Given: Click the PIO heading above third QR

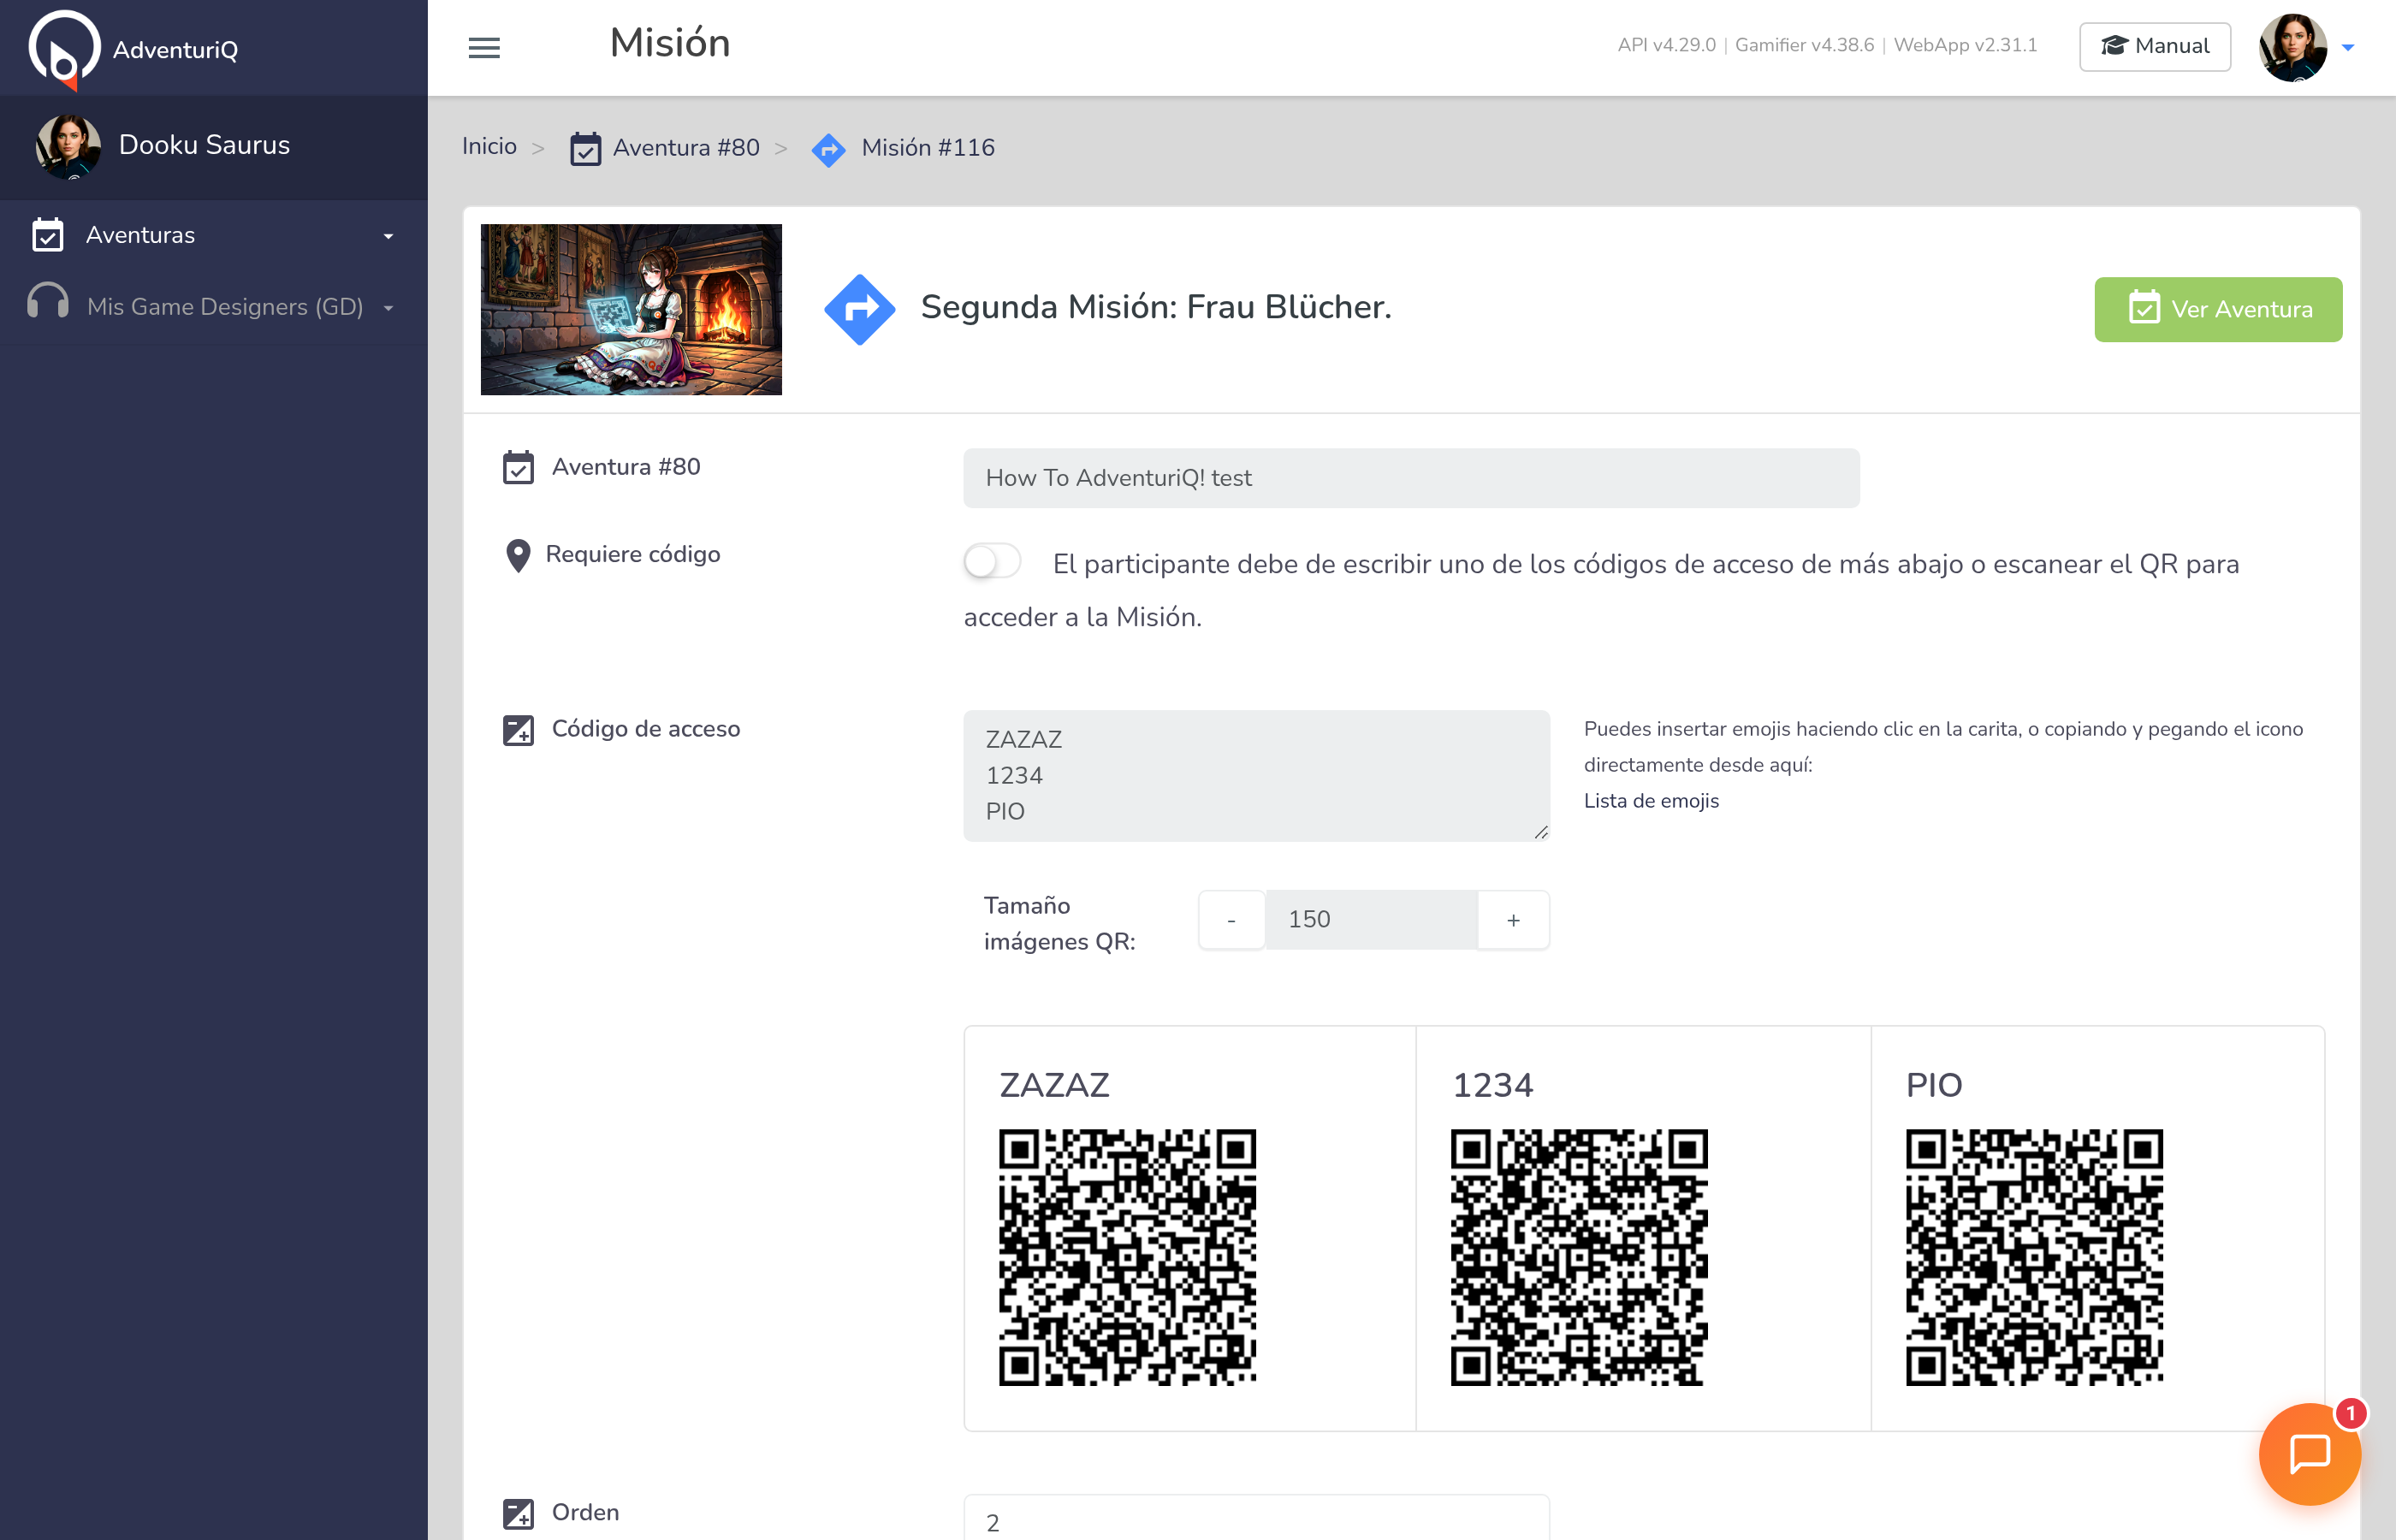Looking at the screenshot, I should [x=1934, y=1086].
